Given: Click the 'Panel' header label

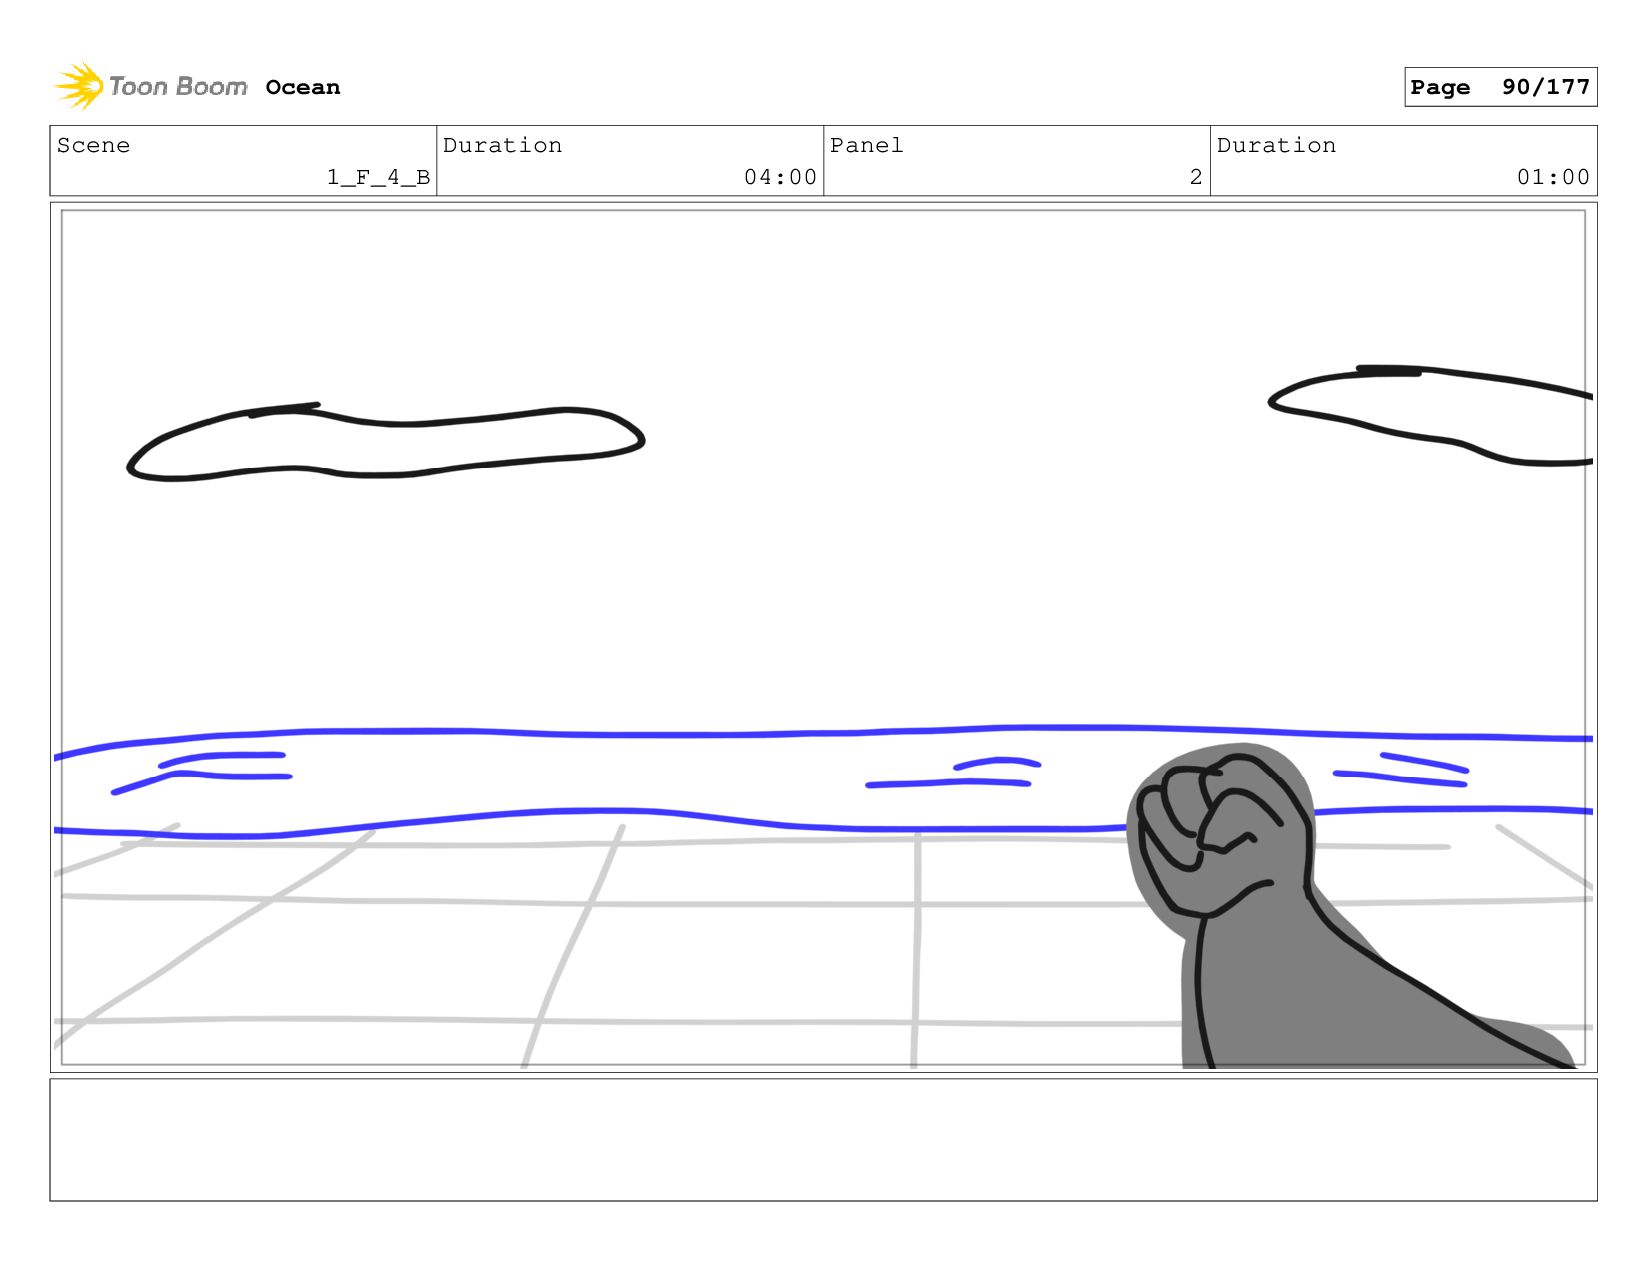Looking at the screenshot, I should [866, 145].
